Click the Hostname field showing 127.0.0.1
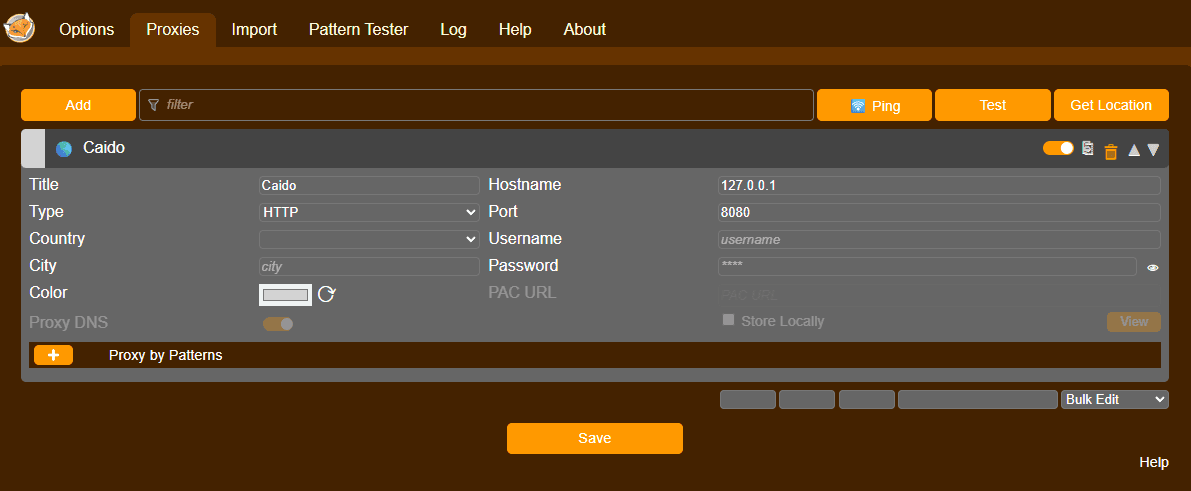 [938, 185]
